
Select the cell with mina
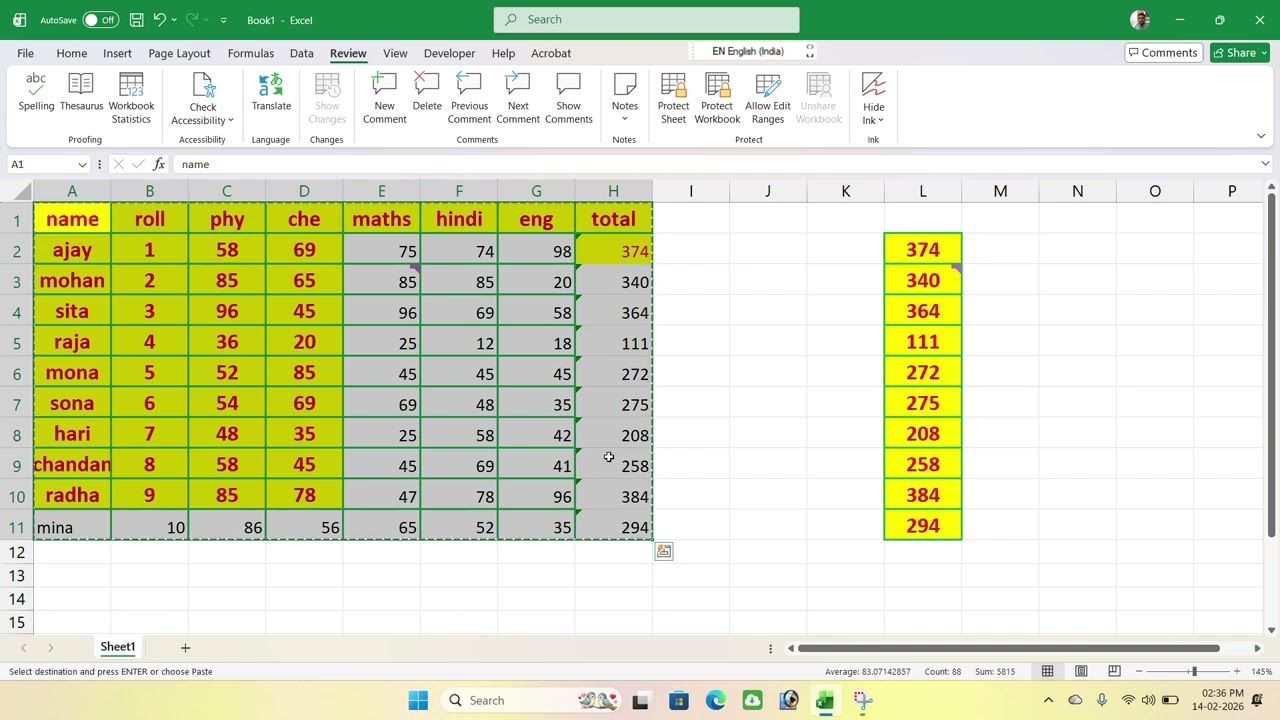click(72, 527)
